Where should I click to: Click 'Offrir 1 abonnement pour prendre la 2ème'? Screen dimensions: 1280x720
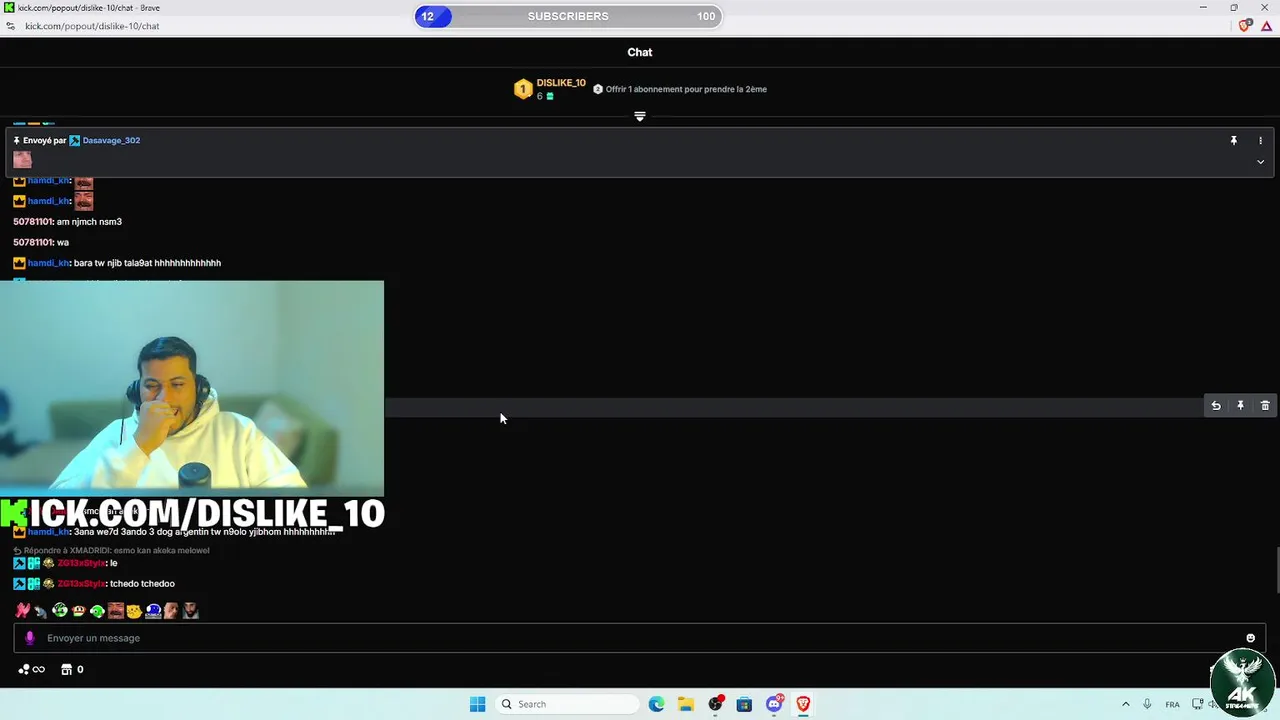[x=686, y=89]
